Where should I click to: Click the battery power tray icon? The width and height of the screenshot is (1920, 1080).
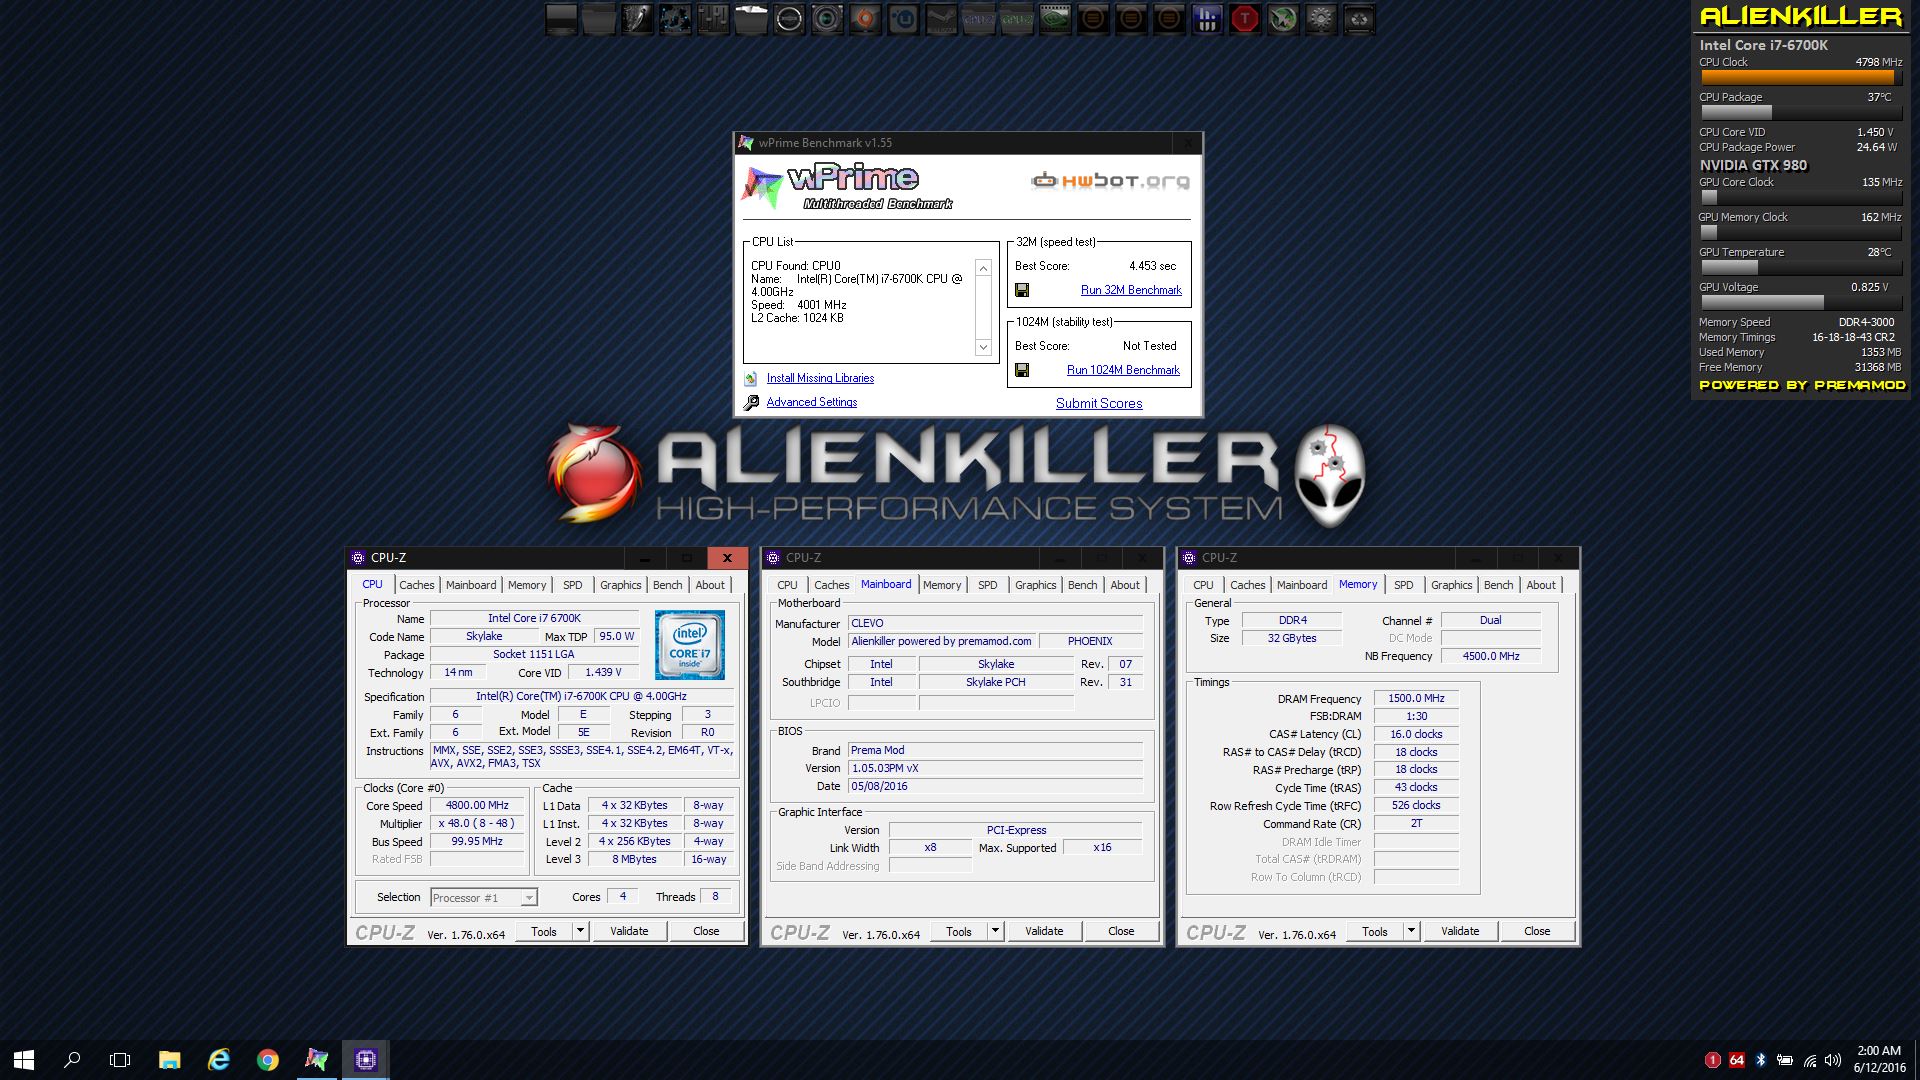pos(1785,1060)
